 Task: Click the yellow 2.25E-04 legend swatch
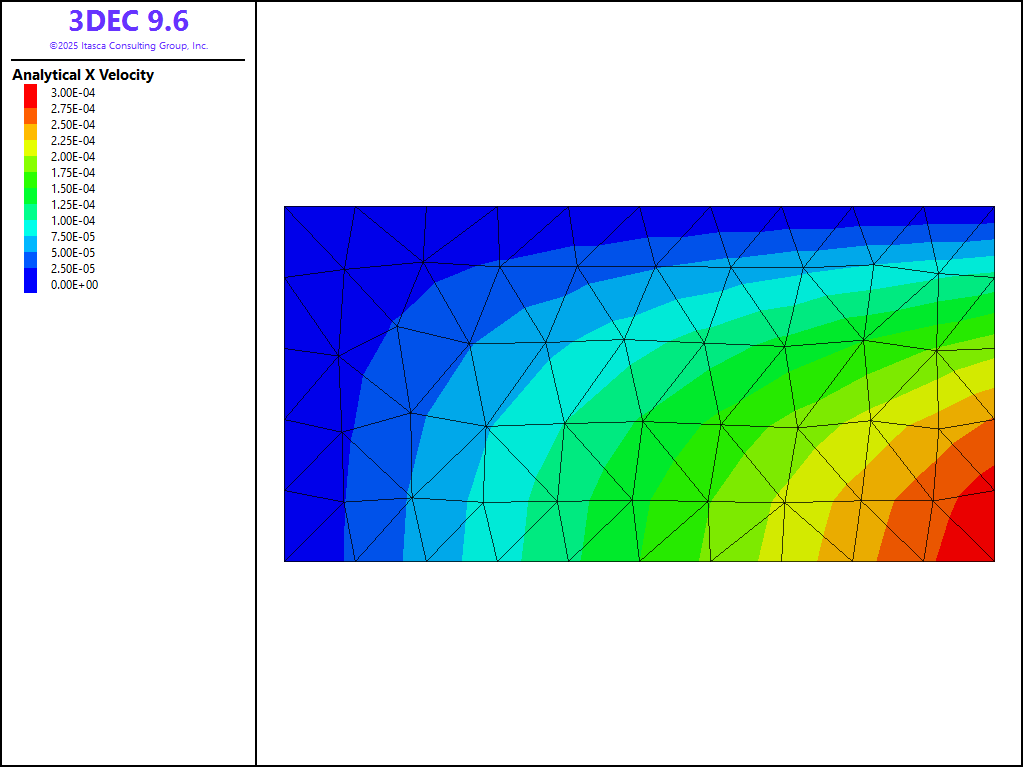coord(30,142)
